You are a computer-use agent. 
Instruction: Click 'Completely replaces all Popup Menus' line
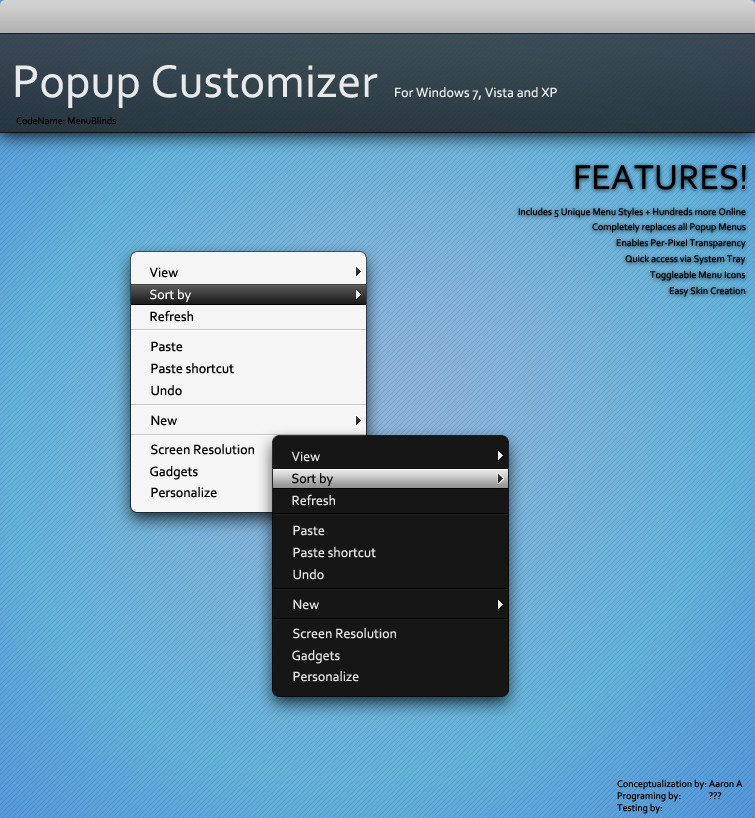click(668, 227)
